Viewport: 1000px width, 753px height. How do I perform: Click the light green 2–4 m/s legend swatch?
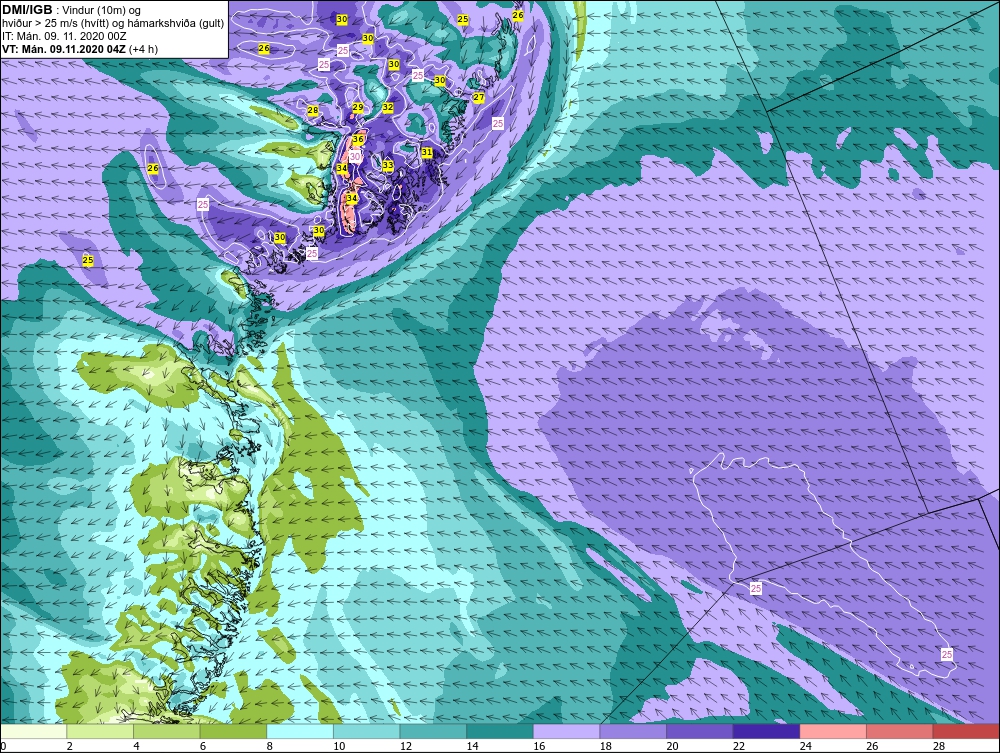99,731
